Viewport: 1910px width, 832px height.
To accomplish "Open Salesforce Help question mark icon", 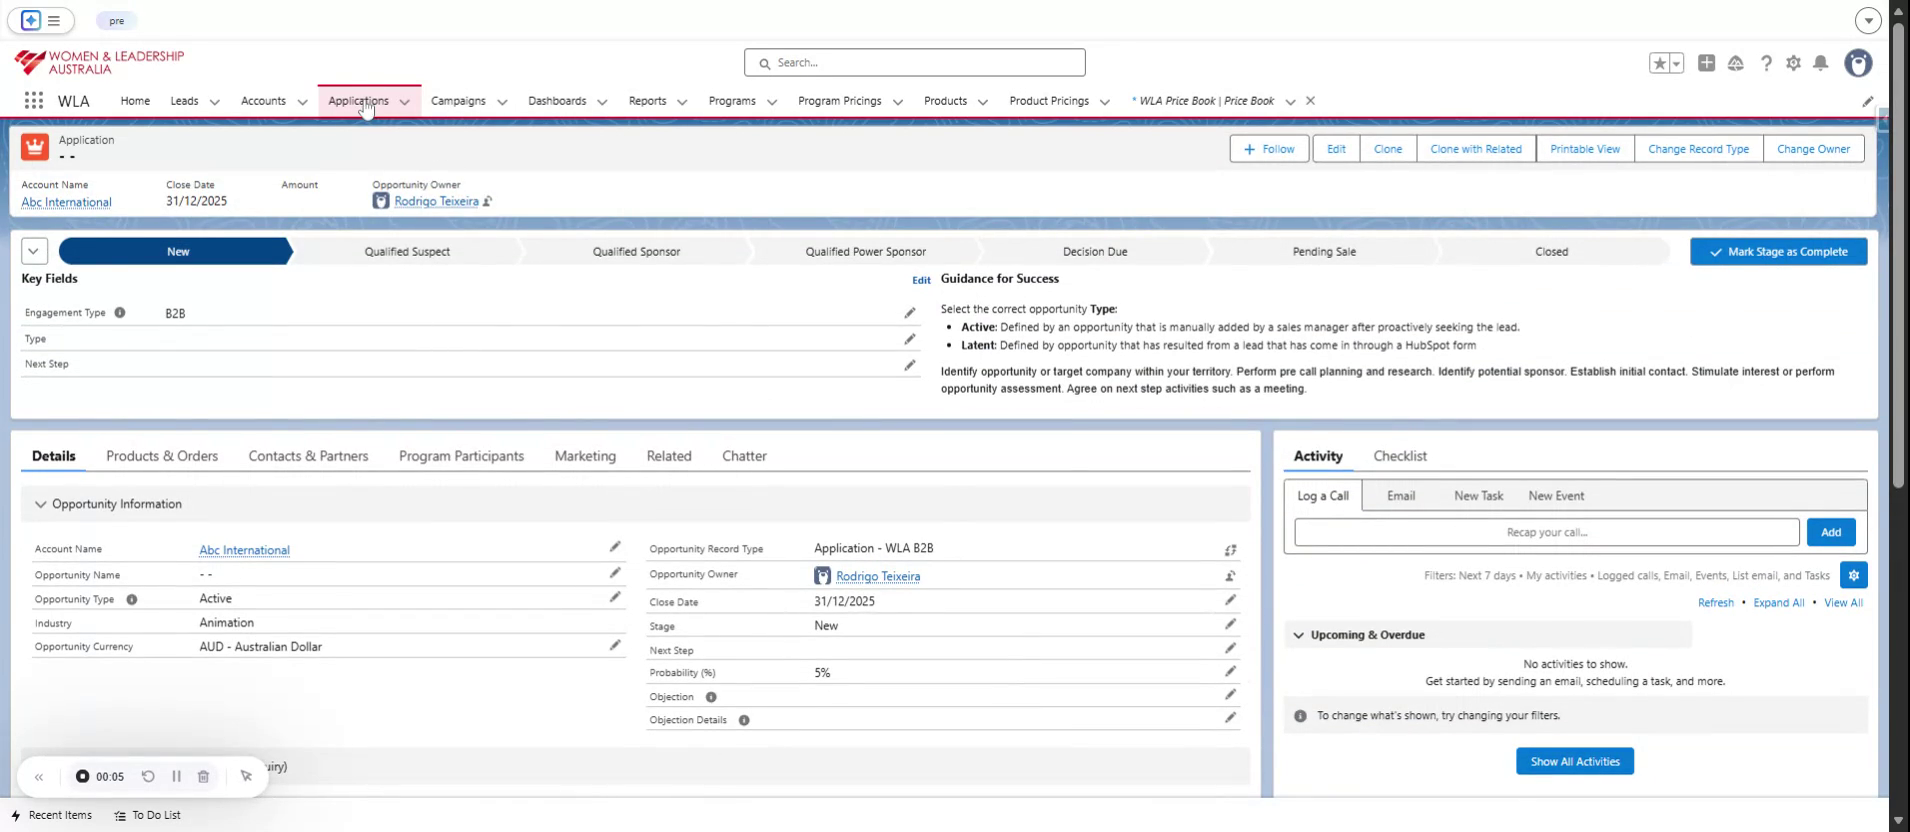I will click(x=1766, y=63).
